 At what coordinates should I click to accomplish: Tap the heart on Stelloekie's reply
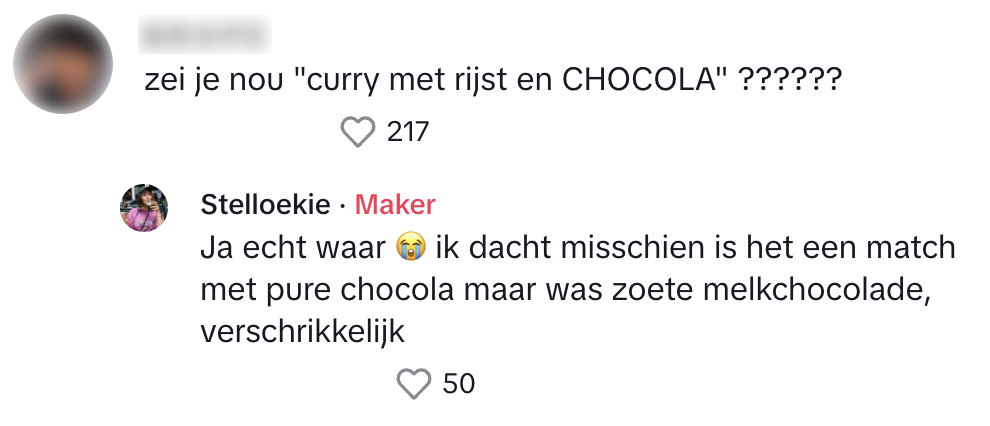coord(414,383)
